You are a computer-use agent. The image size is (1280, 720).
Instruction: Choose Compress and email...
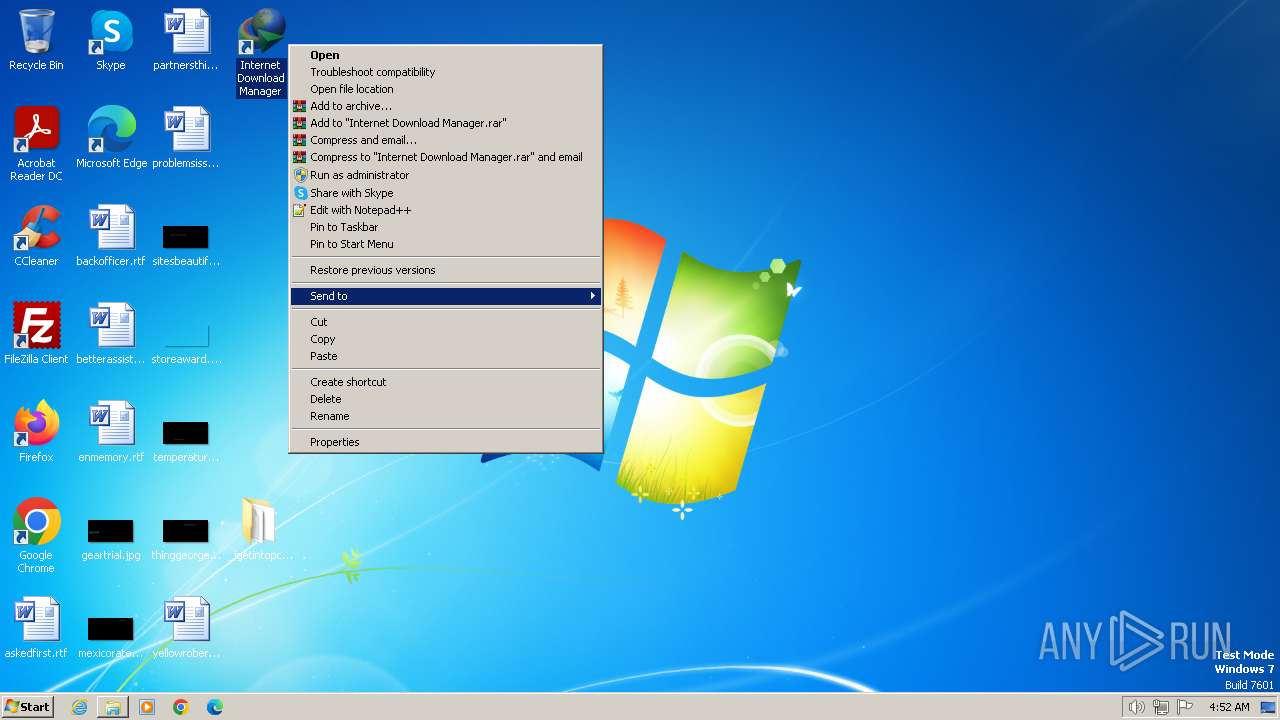click(446, 140)
